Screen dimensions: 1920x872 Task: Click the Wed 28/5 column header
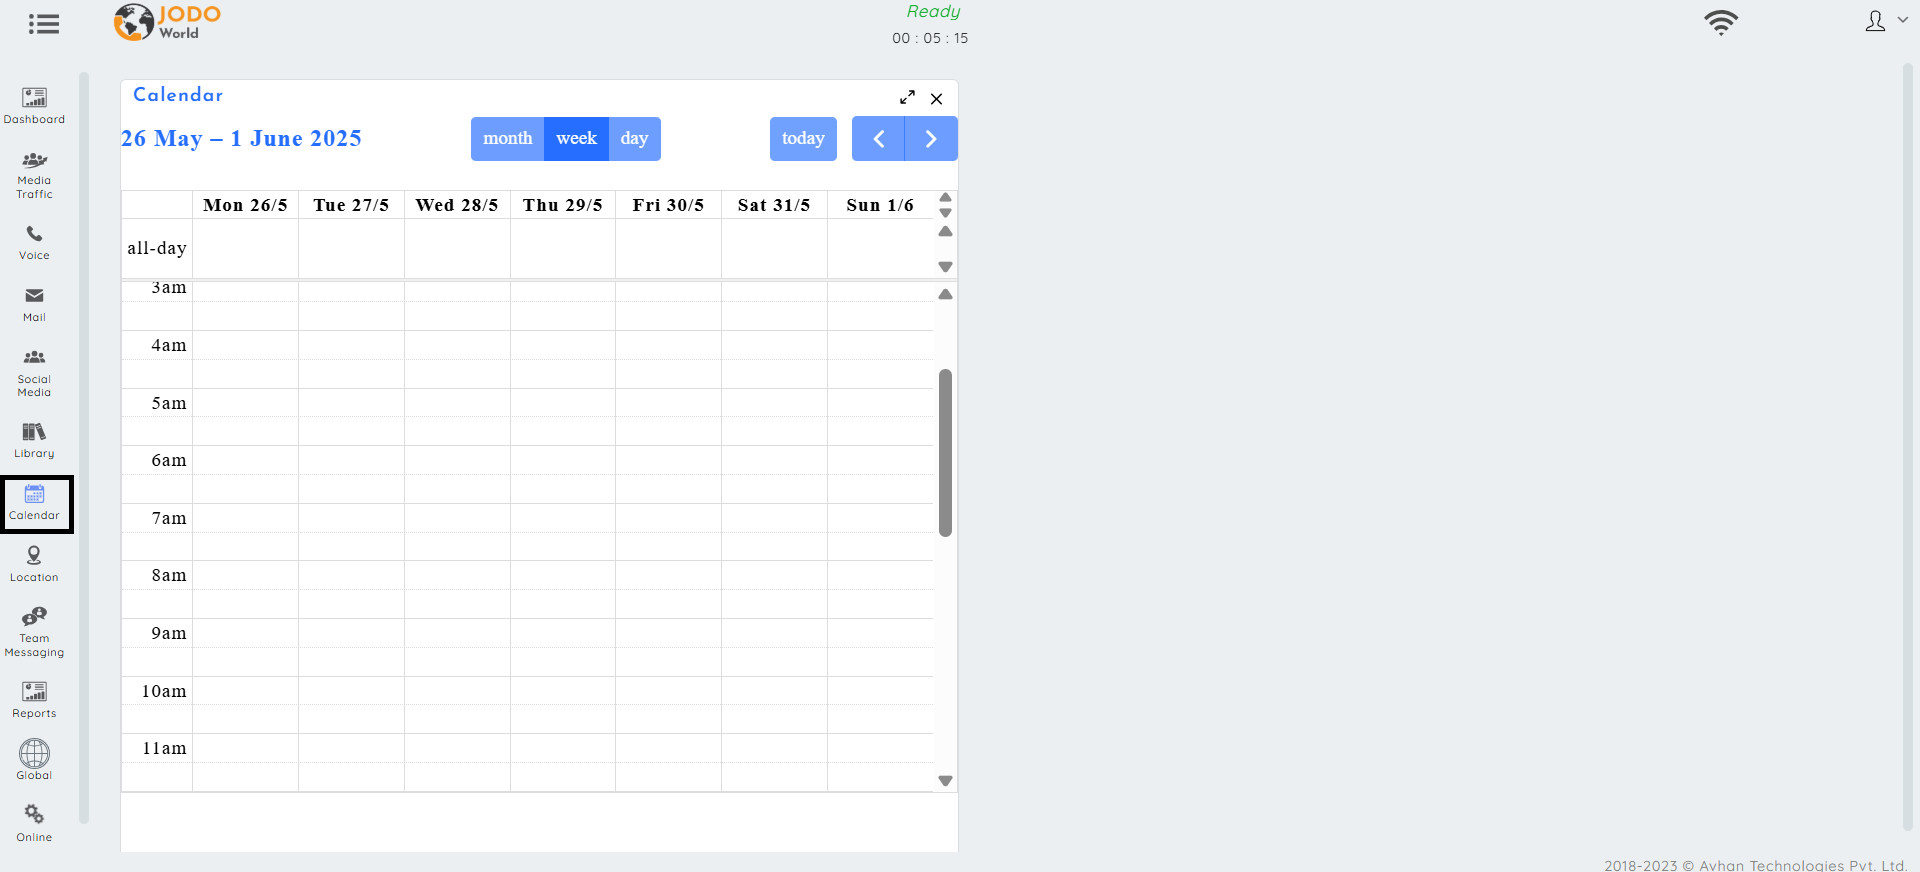click(457, 205)
